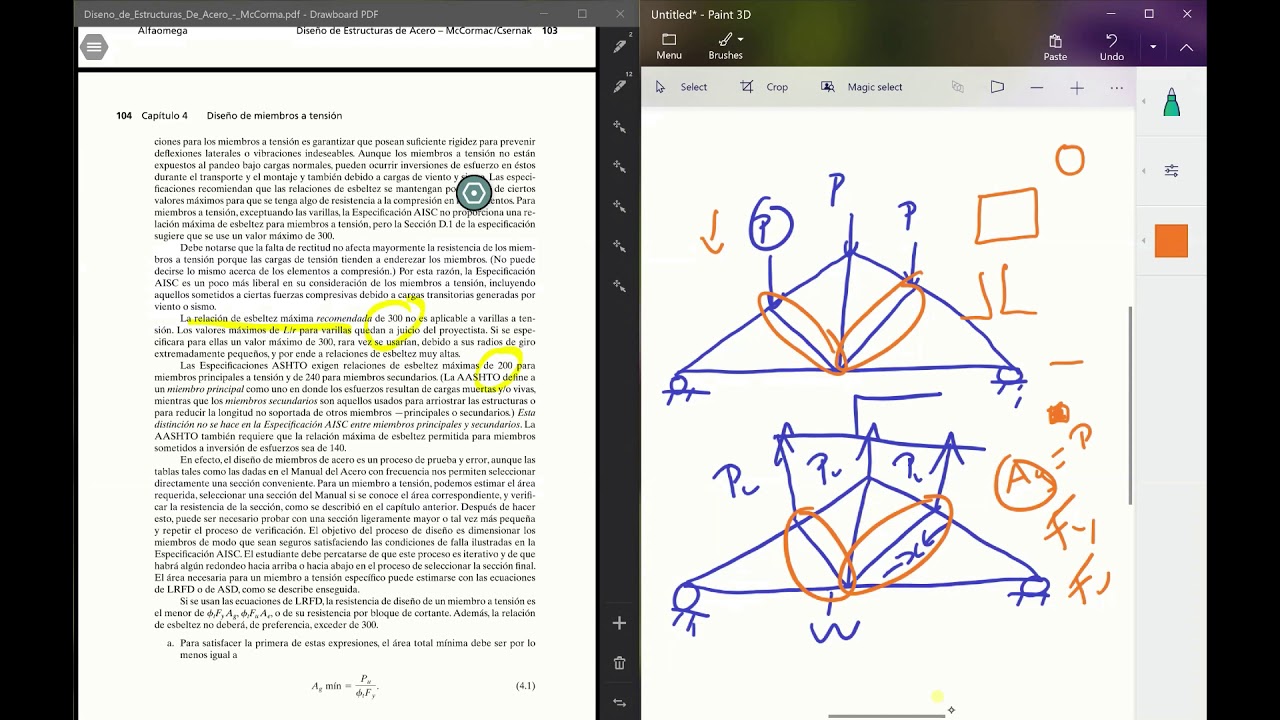The image size is (1280, 720).
Task: Select the green marker brush
Action: pyautogui.click(x=1172, y=102)
